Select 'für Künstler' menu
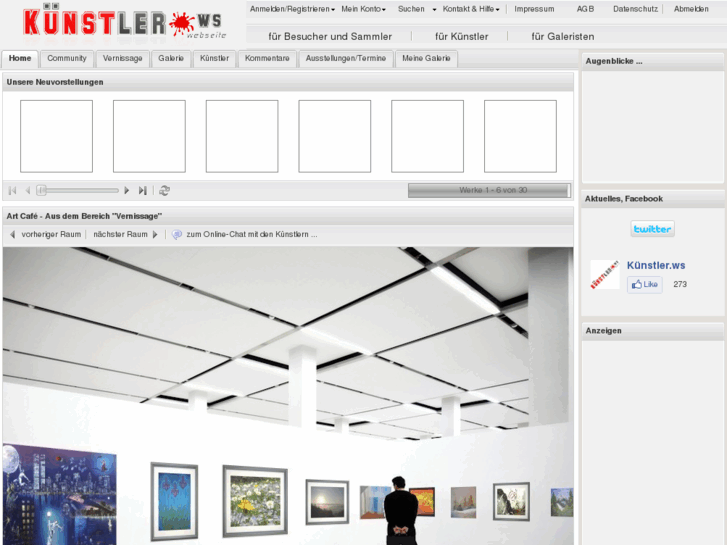This screenshot has width=727, height=545. 461,37
